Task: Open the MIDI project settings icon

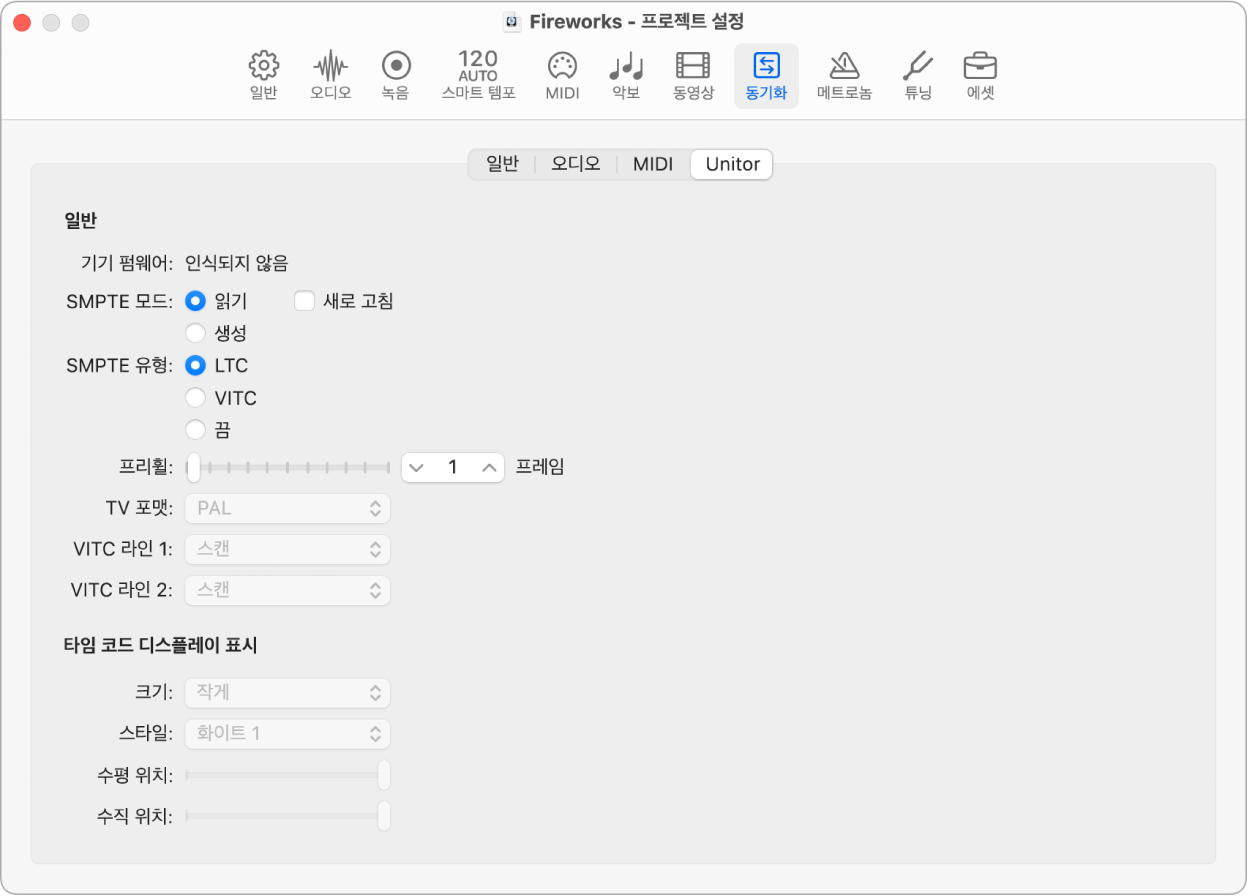Action: coord(562,76)
